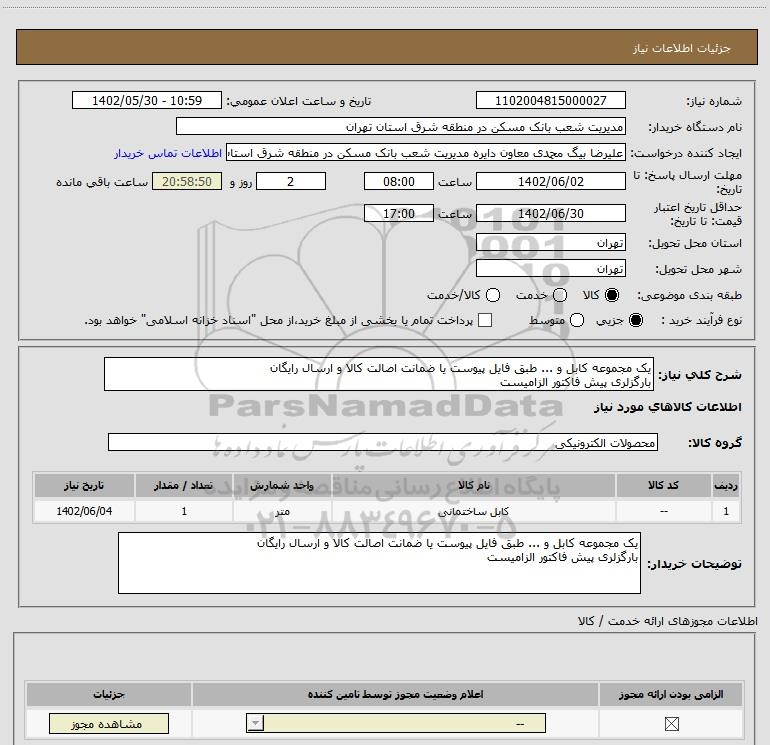This screenshot has width=770, height=745.
Task: Toggle the الزامی بودن ارائه مجوز checkbox
Action: click(671, 723)
